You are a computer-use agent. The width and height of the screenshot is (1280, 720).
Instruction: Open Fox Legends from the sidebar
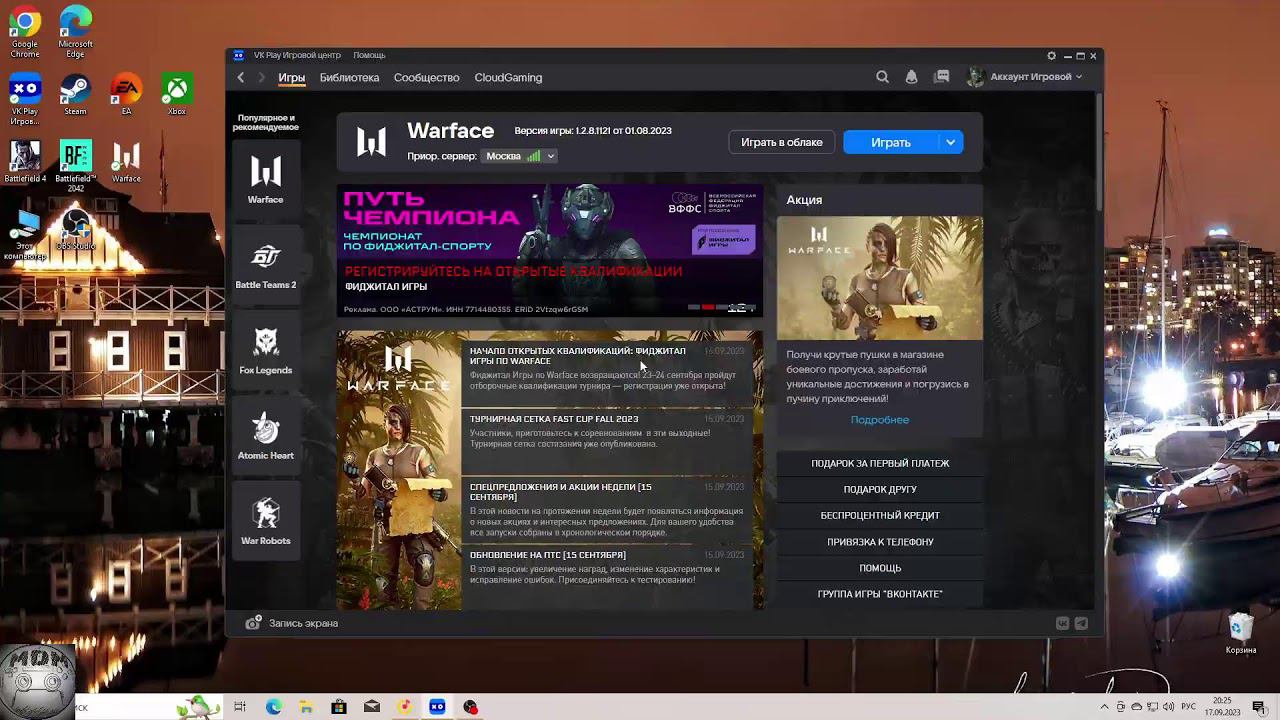click(x=265, y=350)
